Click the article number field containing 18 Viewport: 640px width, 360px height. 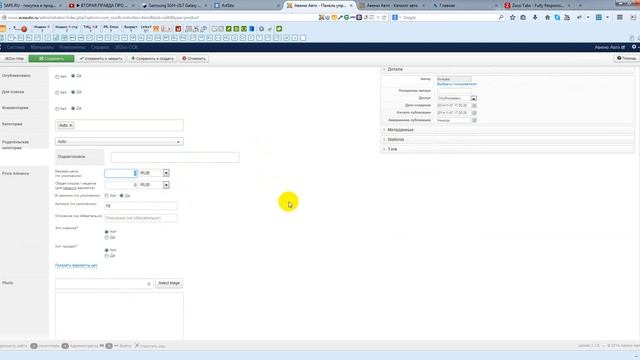(x=141, y=206)
